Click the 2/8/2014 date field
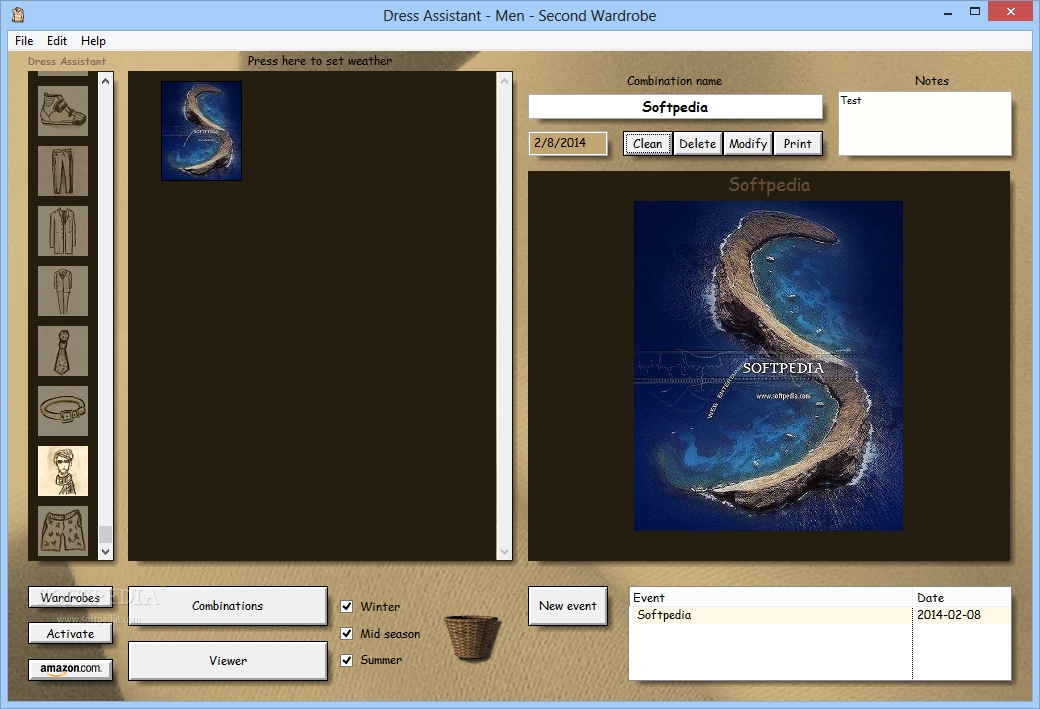The image size is (1040, 709). [568, 143]
